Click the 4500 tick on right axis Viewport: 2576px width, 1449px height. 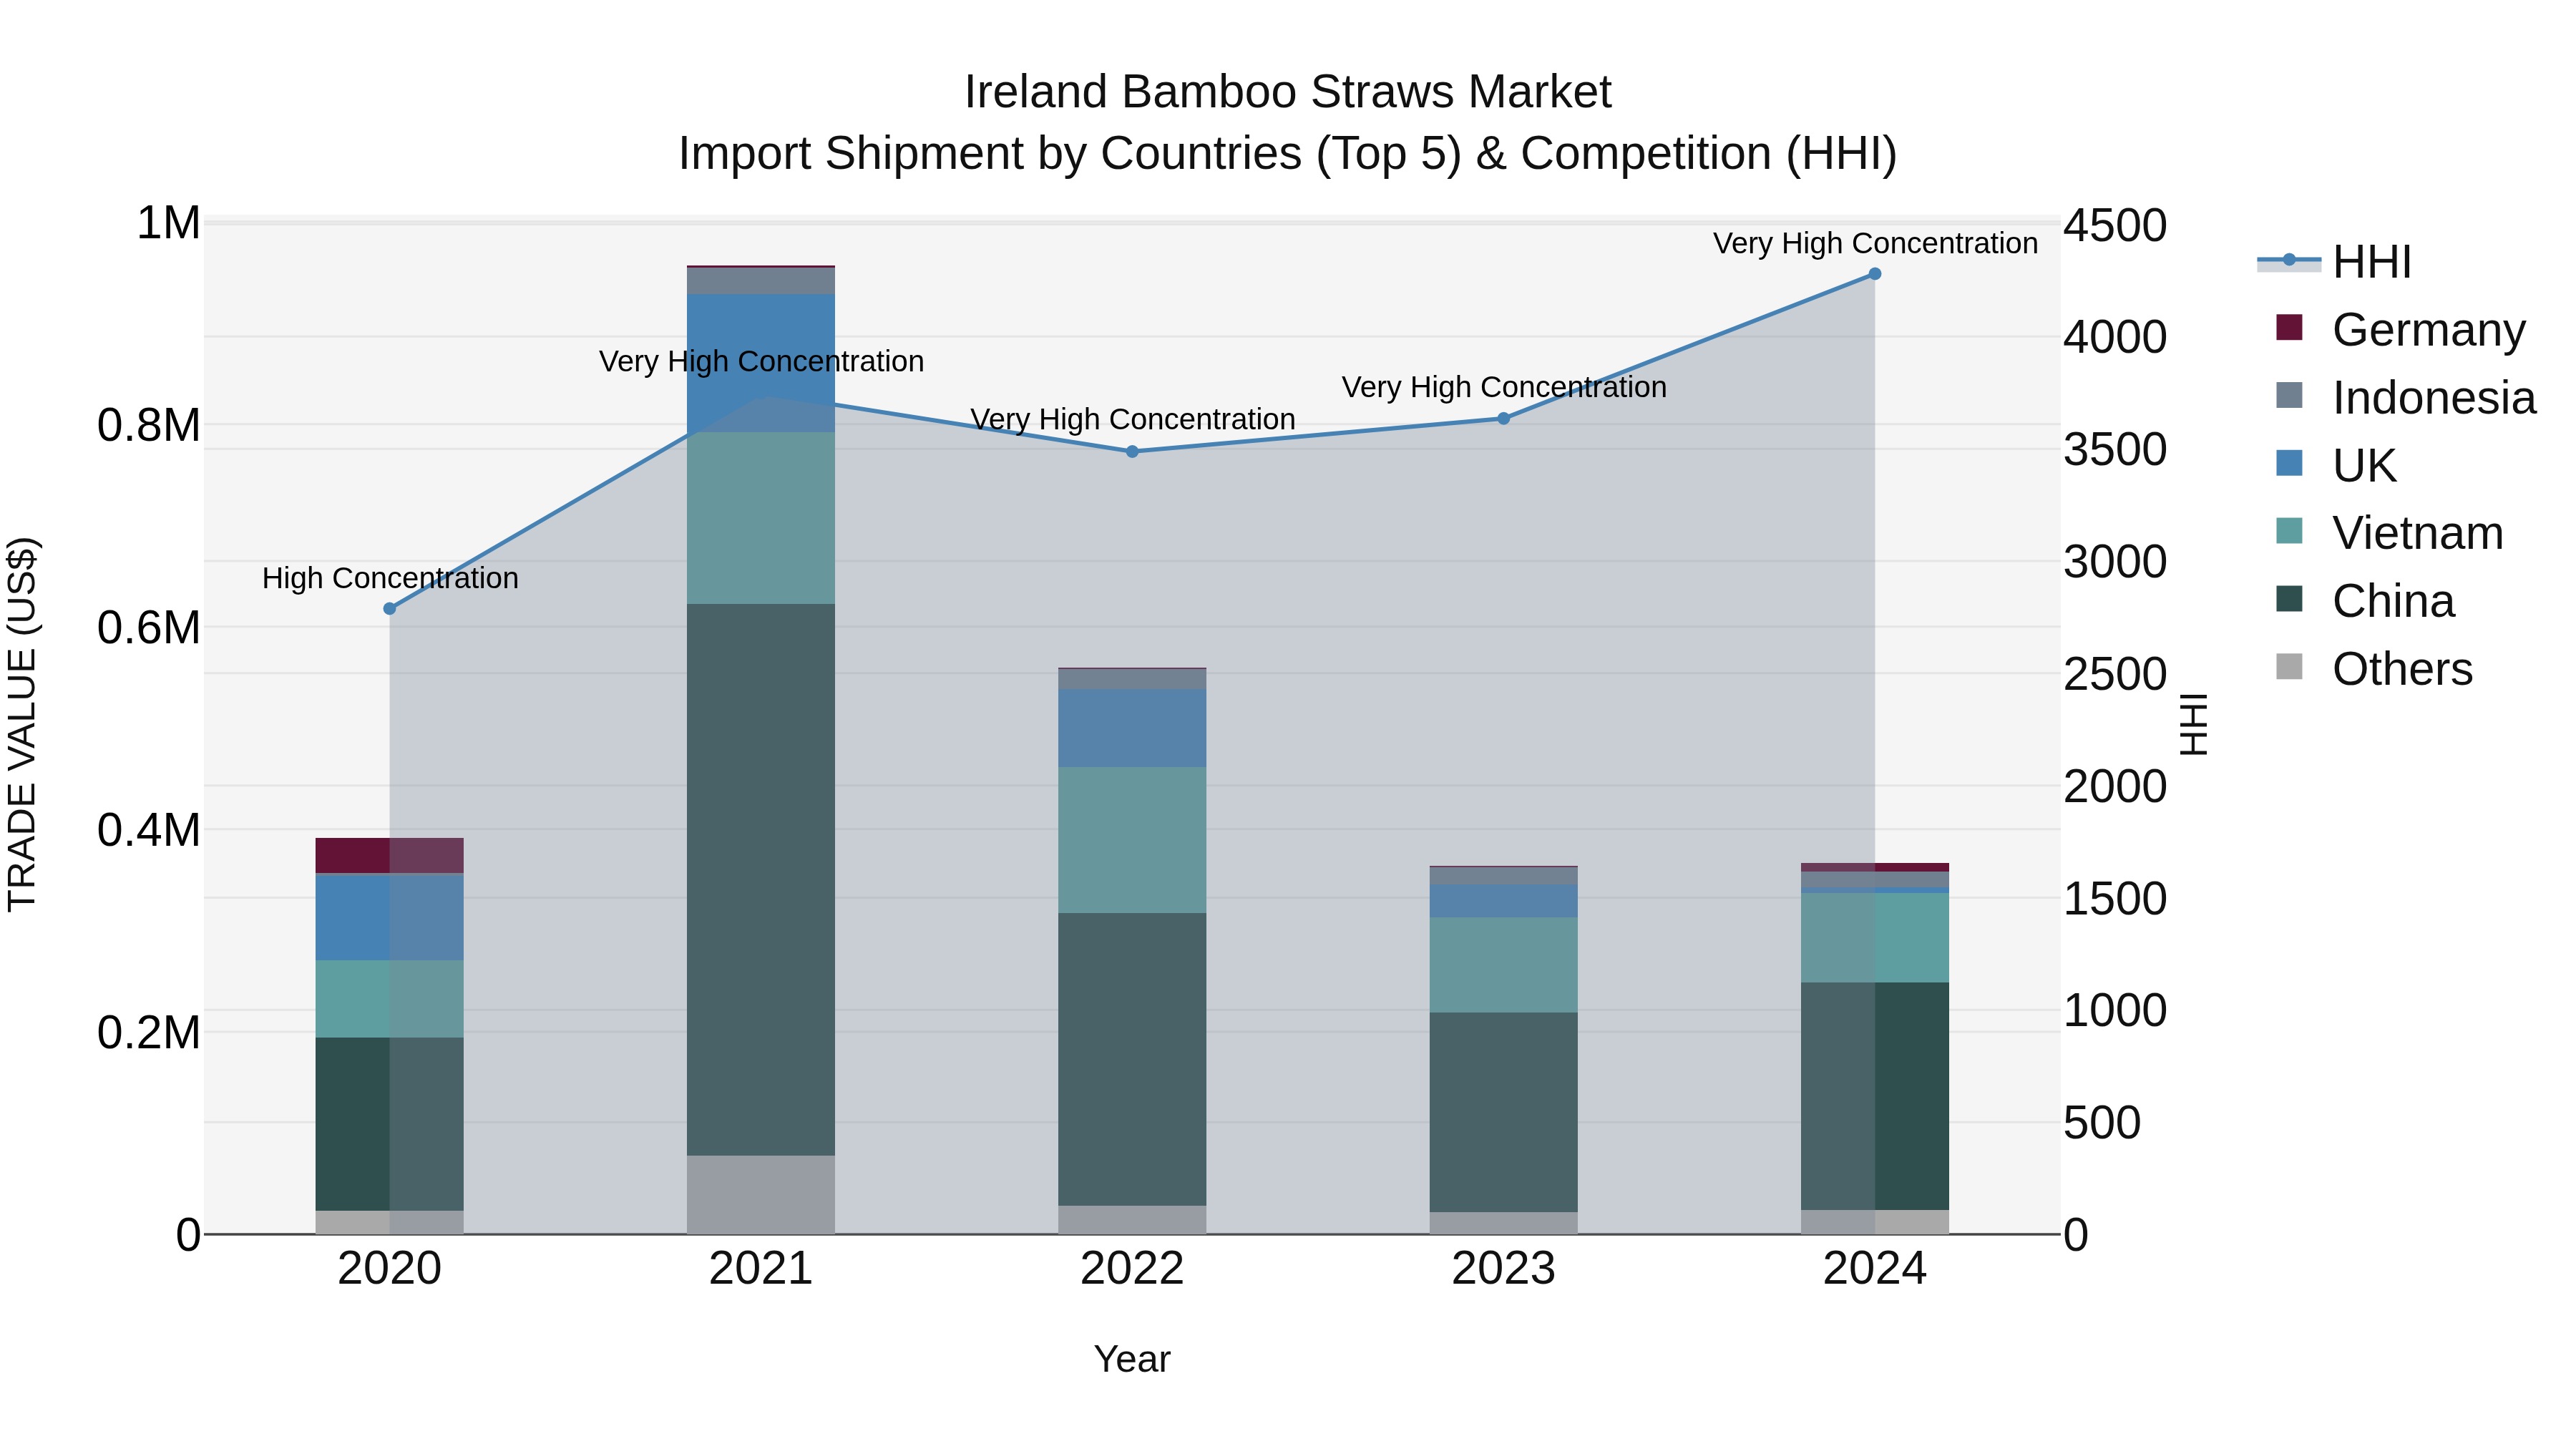[x=2115, y=225]
